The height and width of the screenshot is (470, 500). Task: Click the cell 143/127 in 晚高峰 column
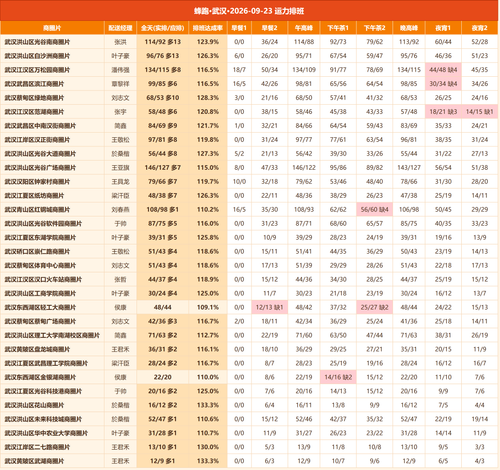click(x=409, y=168)
